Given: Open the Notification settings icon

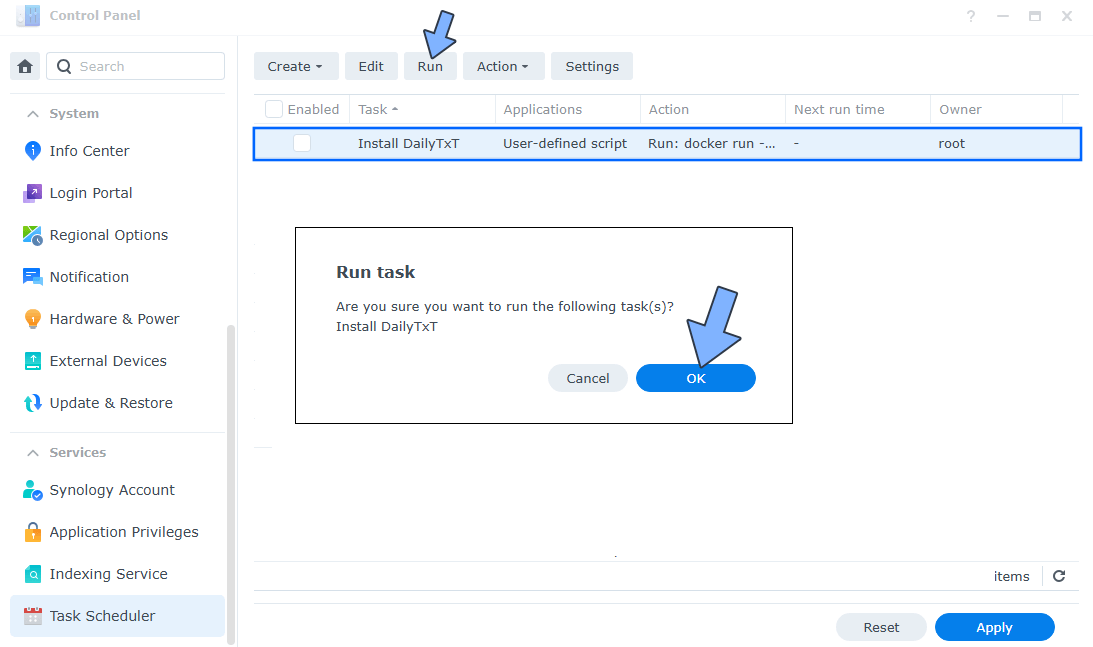Looking at the screenshot, I should point(31,277).
